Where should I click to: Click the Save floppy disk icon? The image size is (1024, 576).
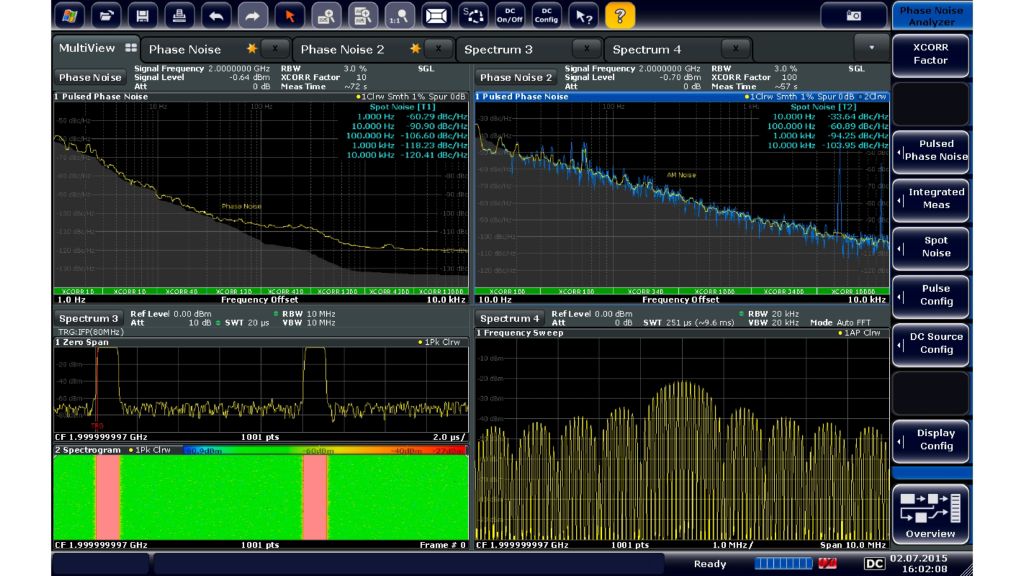pyautogui.click(x=143, y=16)
